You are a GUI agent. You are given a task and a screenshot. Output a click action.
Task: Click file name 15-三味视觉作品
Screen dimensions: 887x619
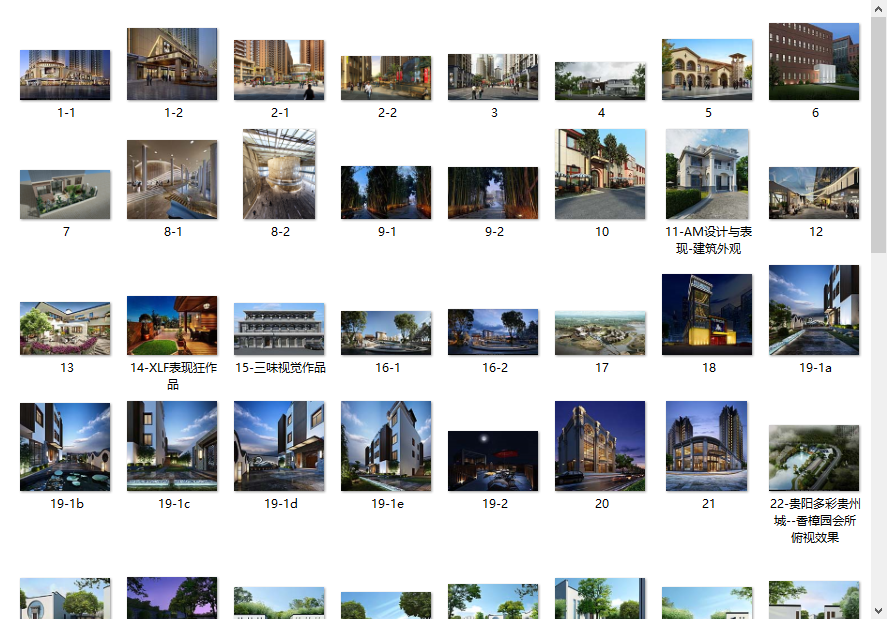(x=280, y=367)
